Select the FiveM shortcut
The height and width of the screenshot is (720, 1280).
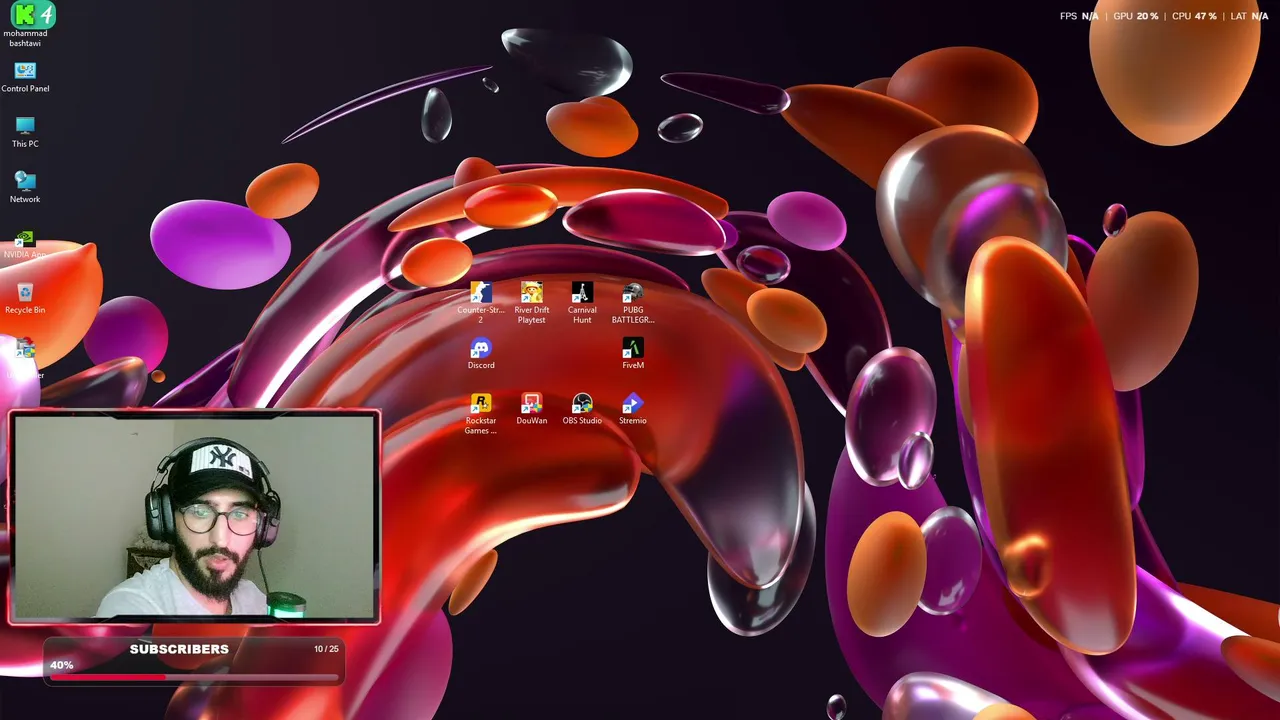[633, 353]
